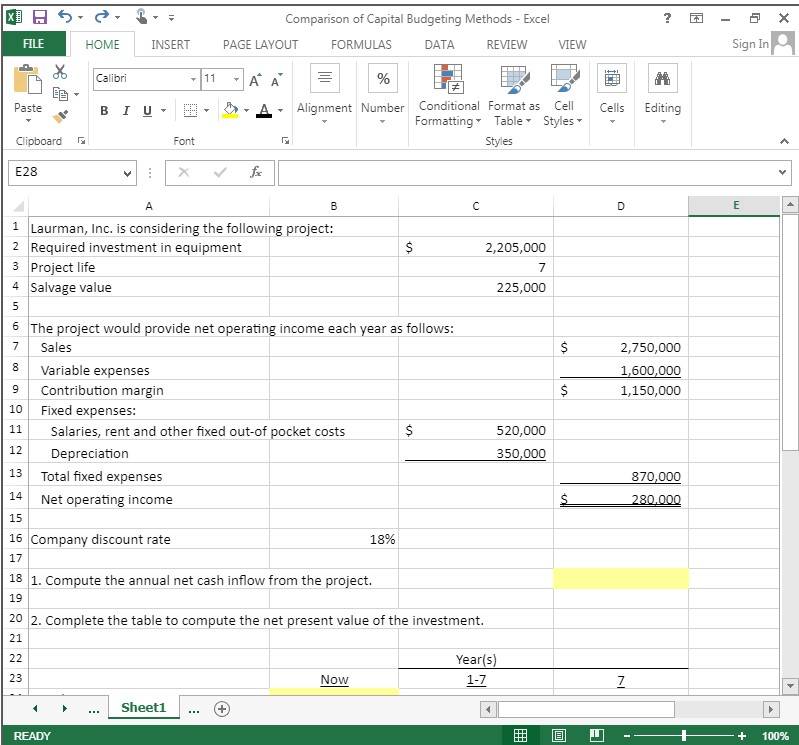The image size is (799, 745).
Task: Open Clipboard dialog launcher
Action: coord(82,141)
